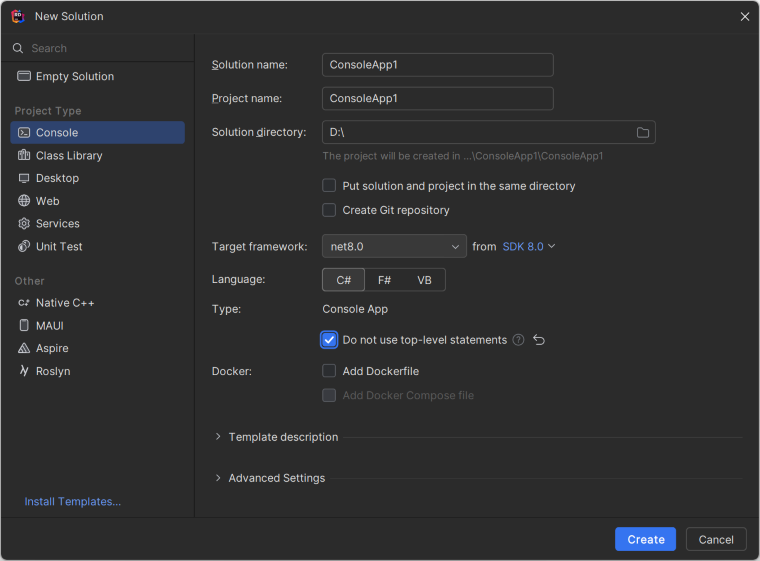Click the help question mark icon
Image resolution: width=760 pixels, height=561 pixels.
click(518, 340)
